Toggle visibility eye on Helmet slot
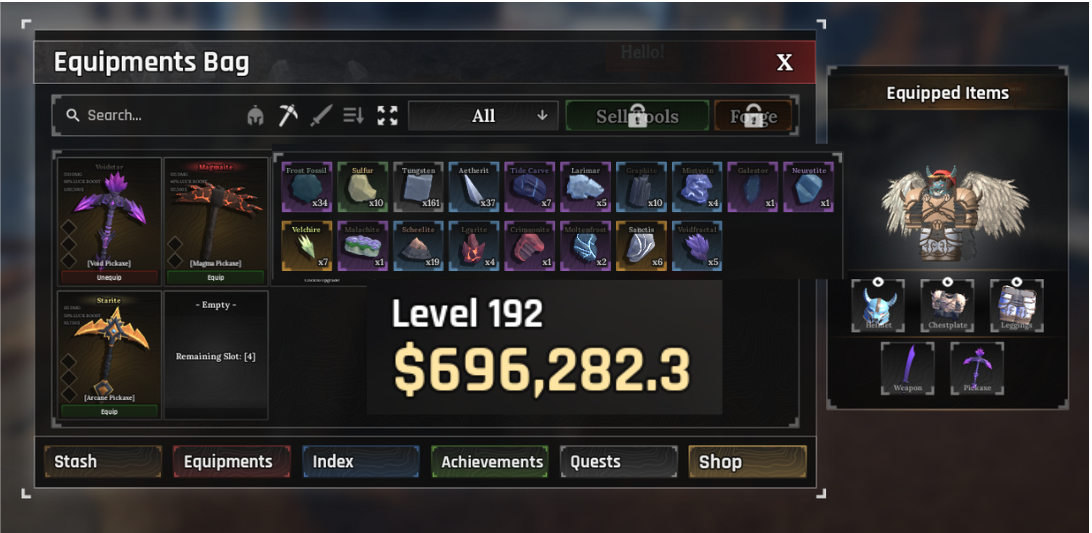 coord(878,282)
